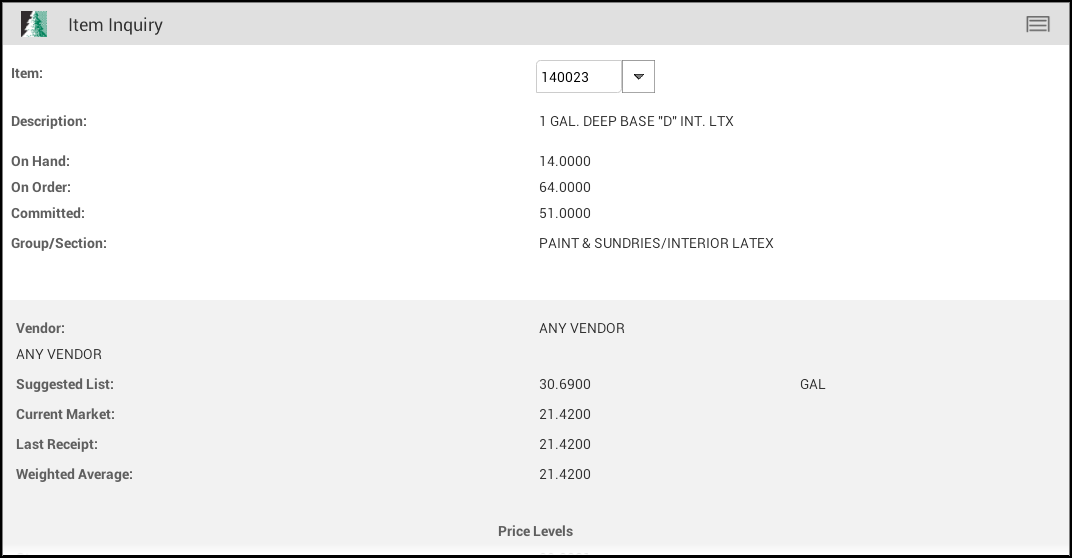Click the pine tree app logo icon

pos(34,25)
